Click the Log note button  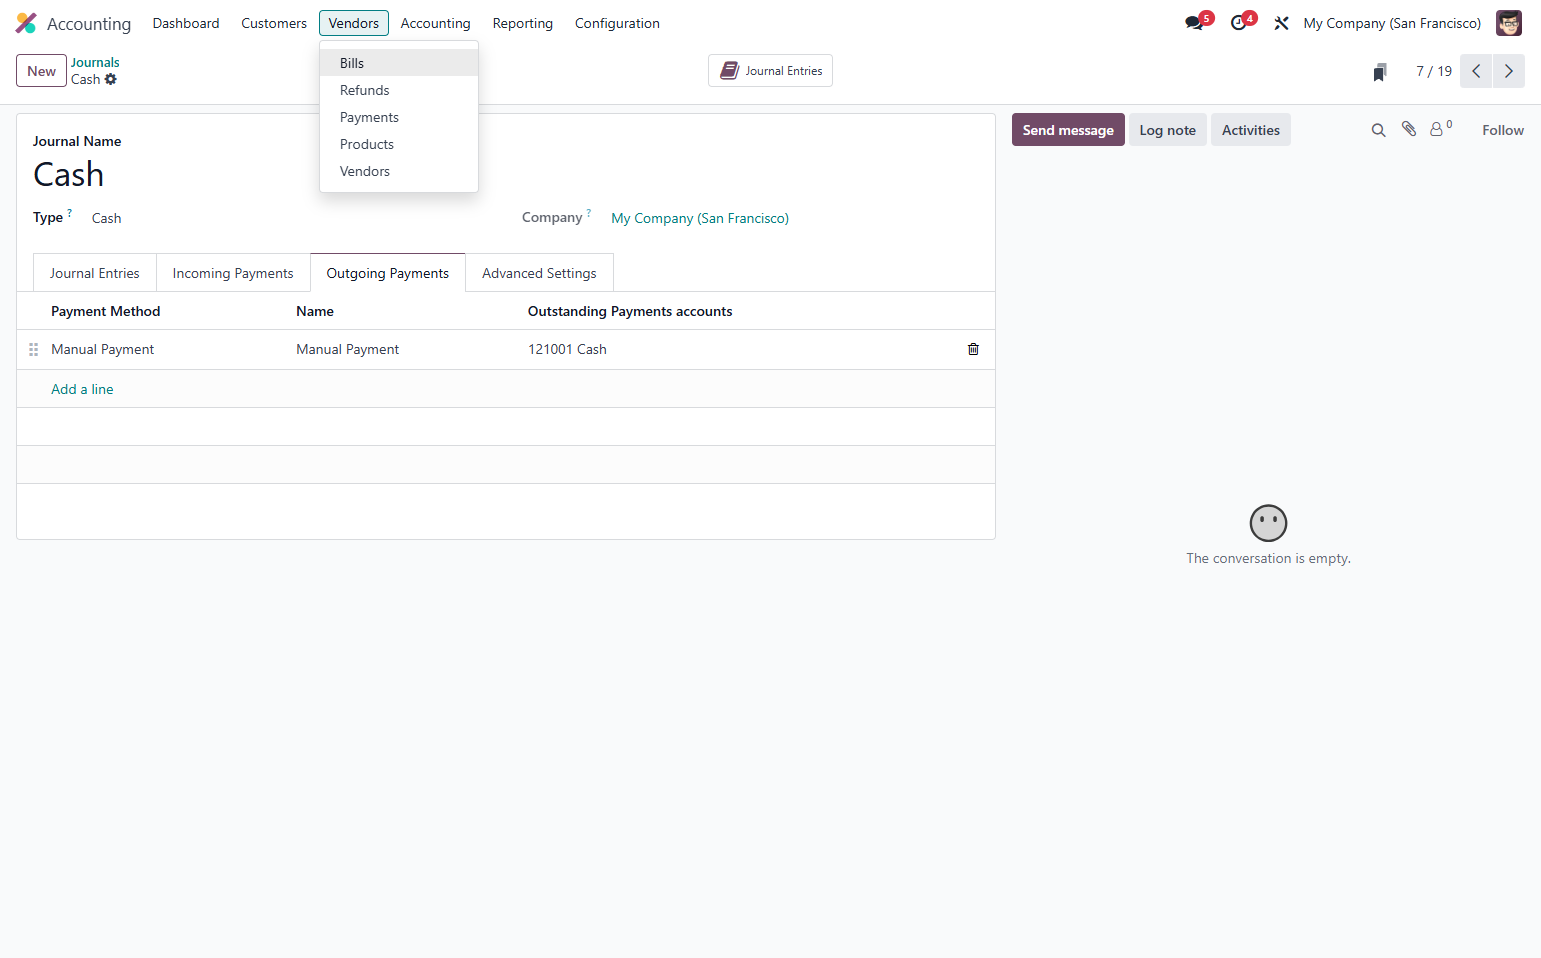(x=1168, y=130)
